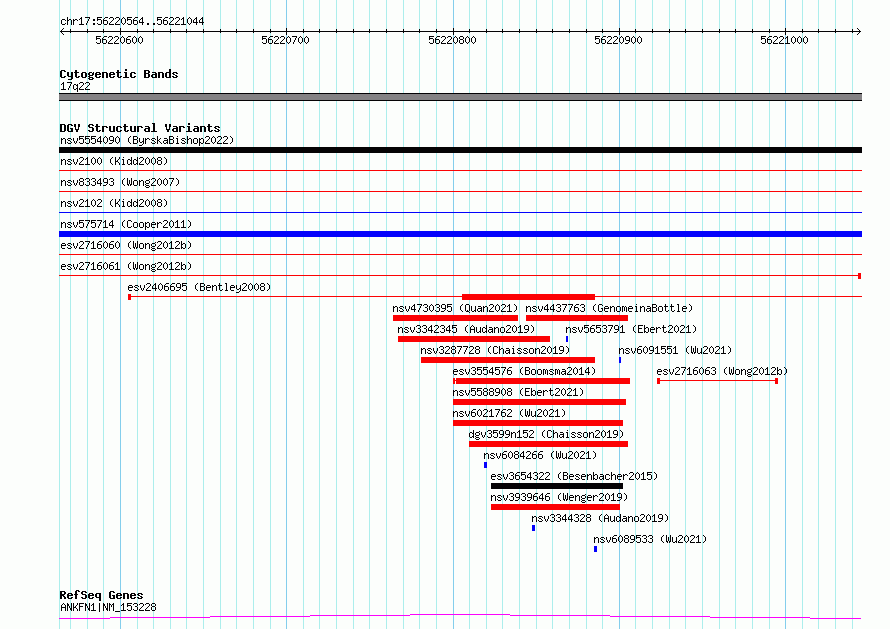Open nsv833493 (Wong2007) variant

(x=120, y=182)
